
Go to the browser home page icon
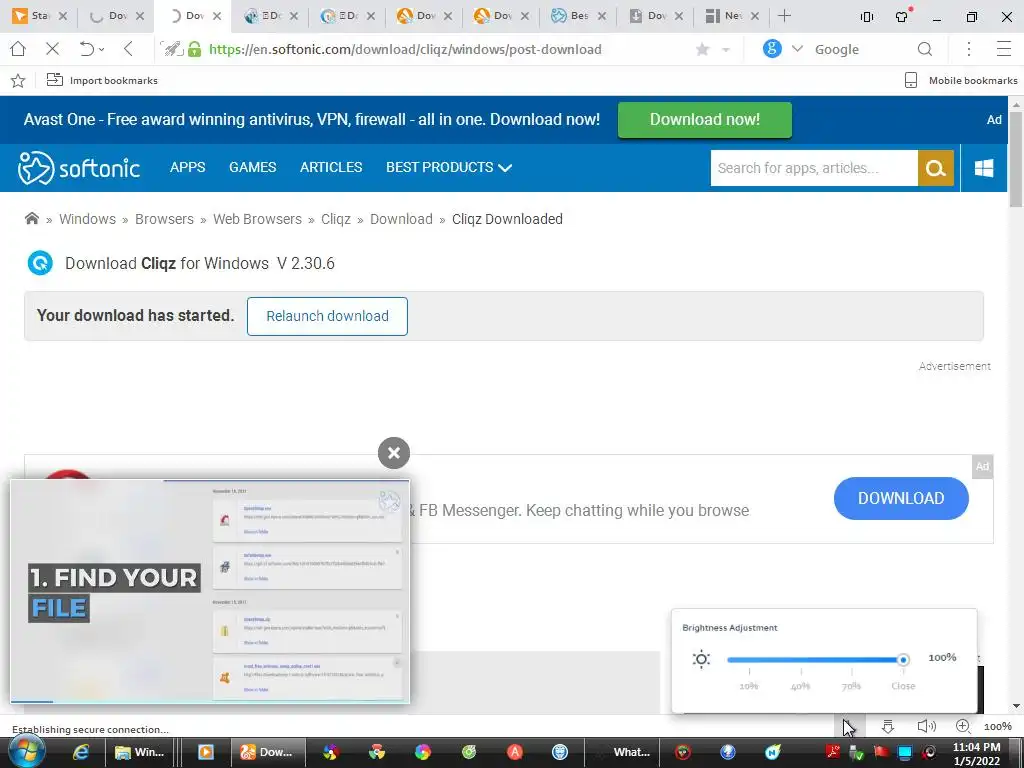pyautogui.click(x=18, y=49)
